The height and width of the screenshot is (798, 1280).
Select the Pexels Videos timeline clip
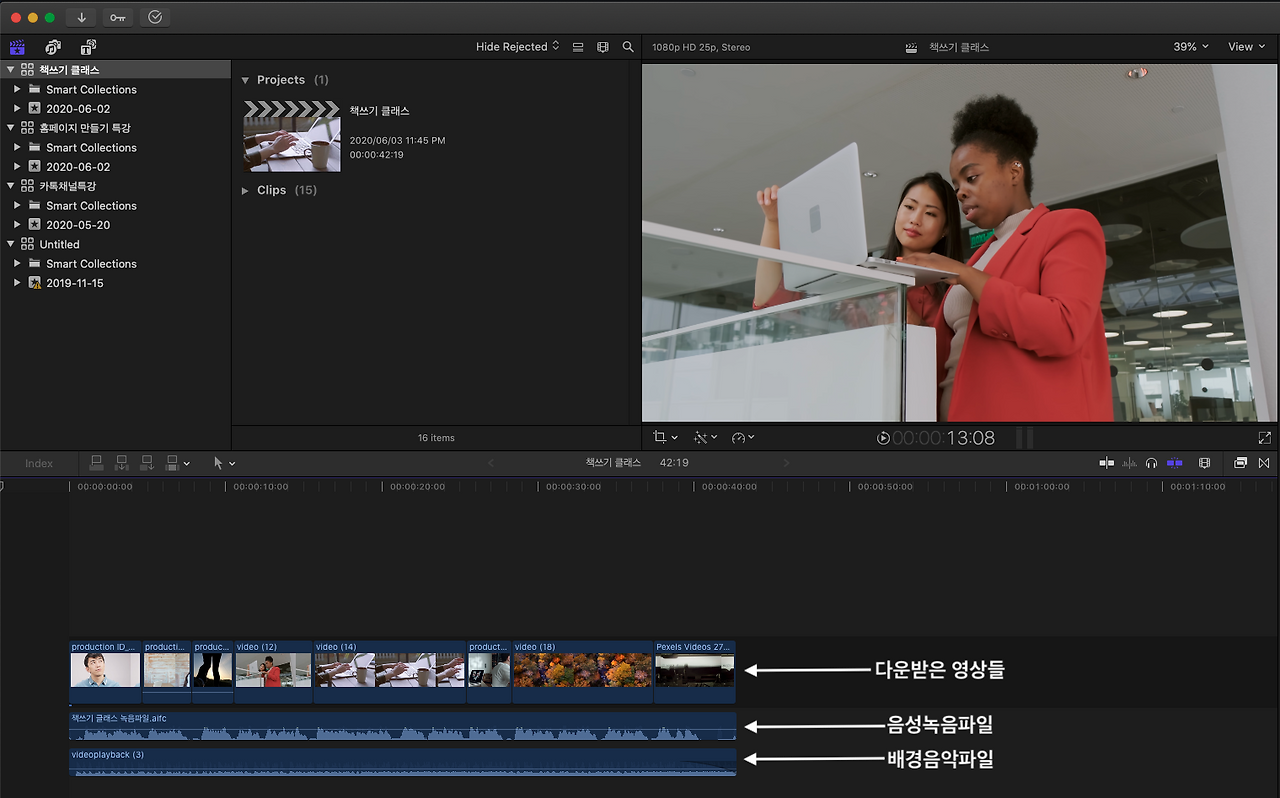coord(695,672)
